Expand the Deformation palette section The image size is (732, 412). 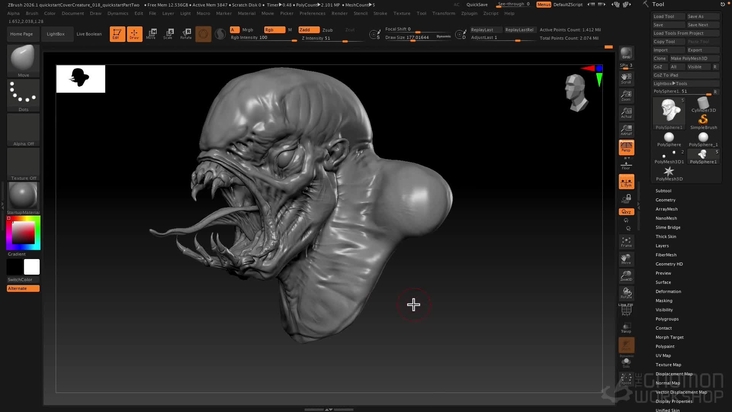[668, 292]
